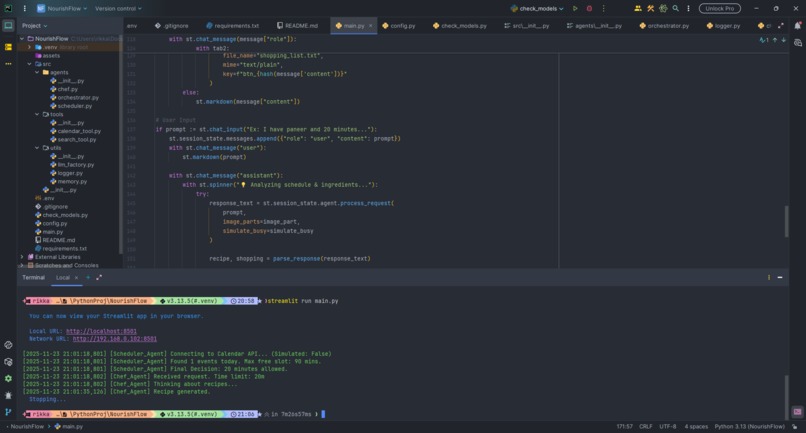
Task: Maximize the terminal panel via expand icon
Action: point(99,278)
